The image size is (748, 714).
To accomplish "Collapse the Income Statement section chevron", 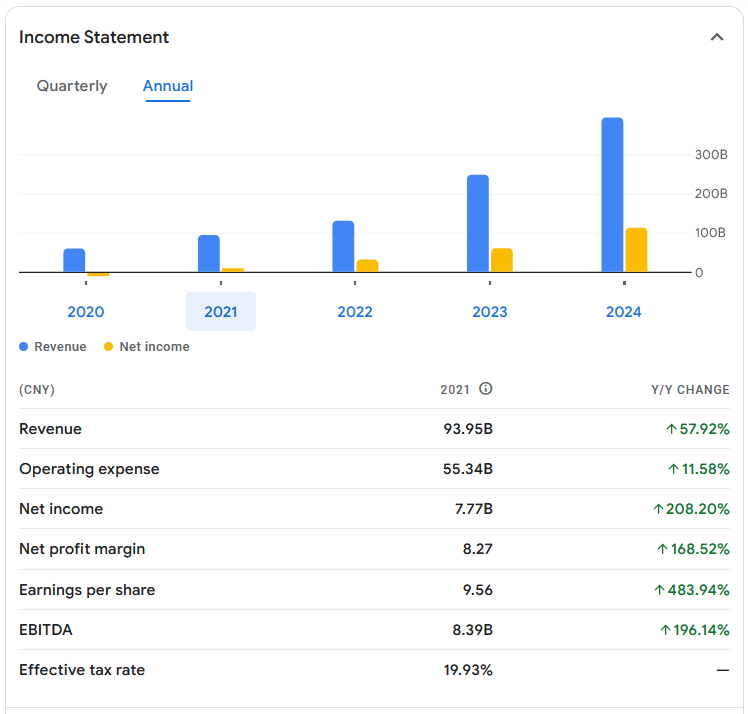I will point(717,37).
